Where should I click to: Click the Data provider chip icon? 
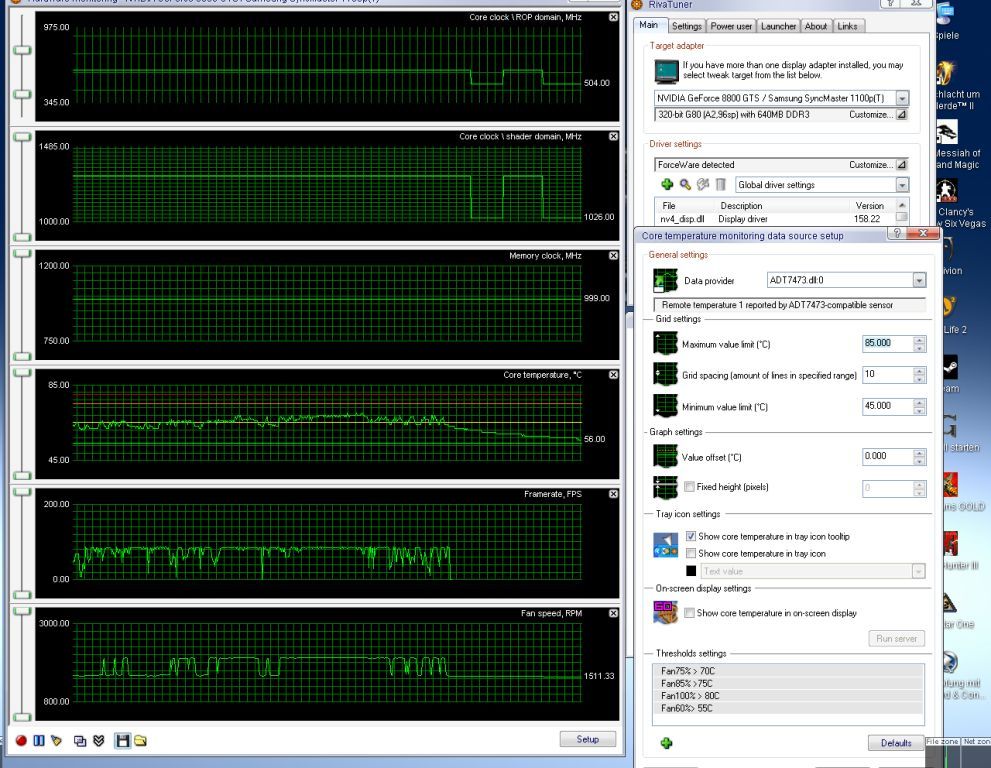(x=665, y=280)
